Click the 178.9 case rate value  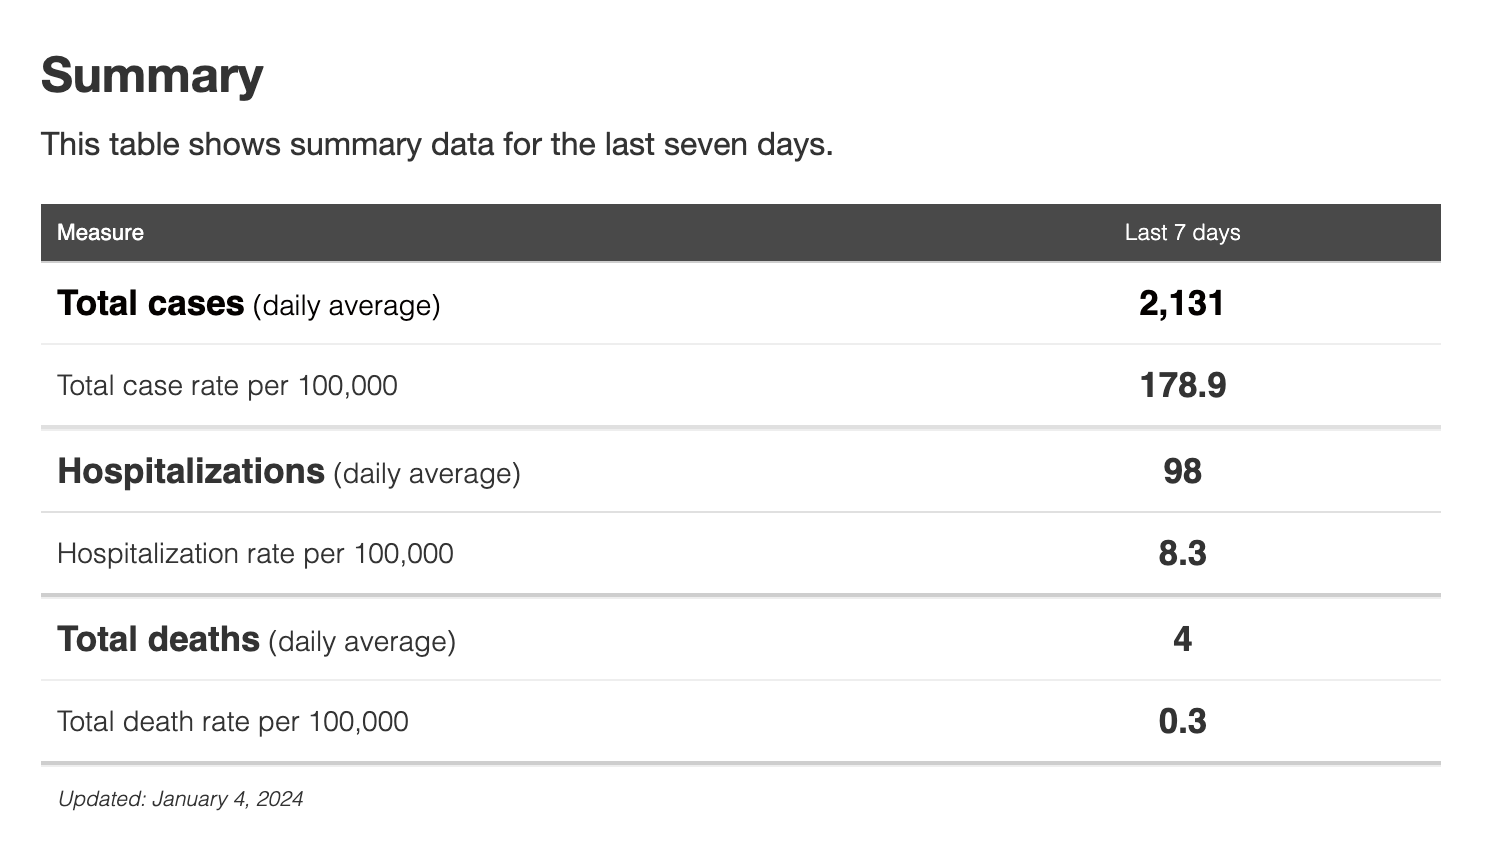[1182, 386]
